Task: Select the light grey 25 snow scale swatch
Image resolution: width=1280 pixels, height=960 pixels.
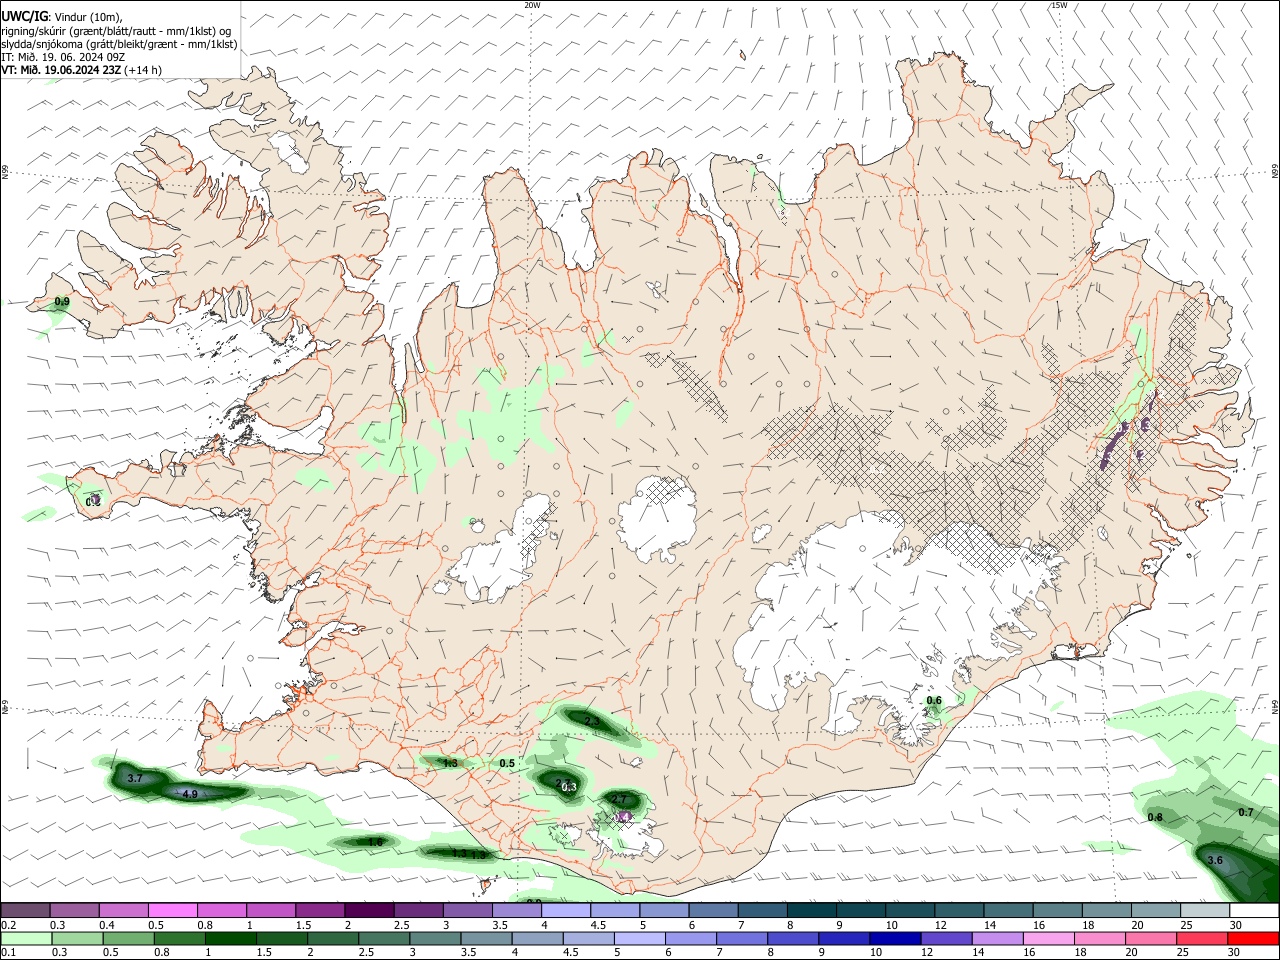Action: pyautogui.click(x=1205, y=910)
